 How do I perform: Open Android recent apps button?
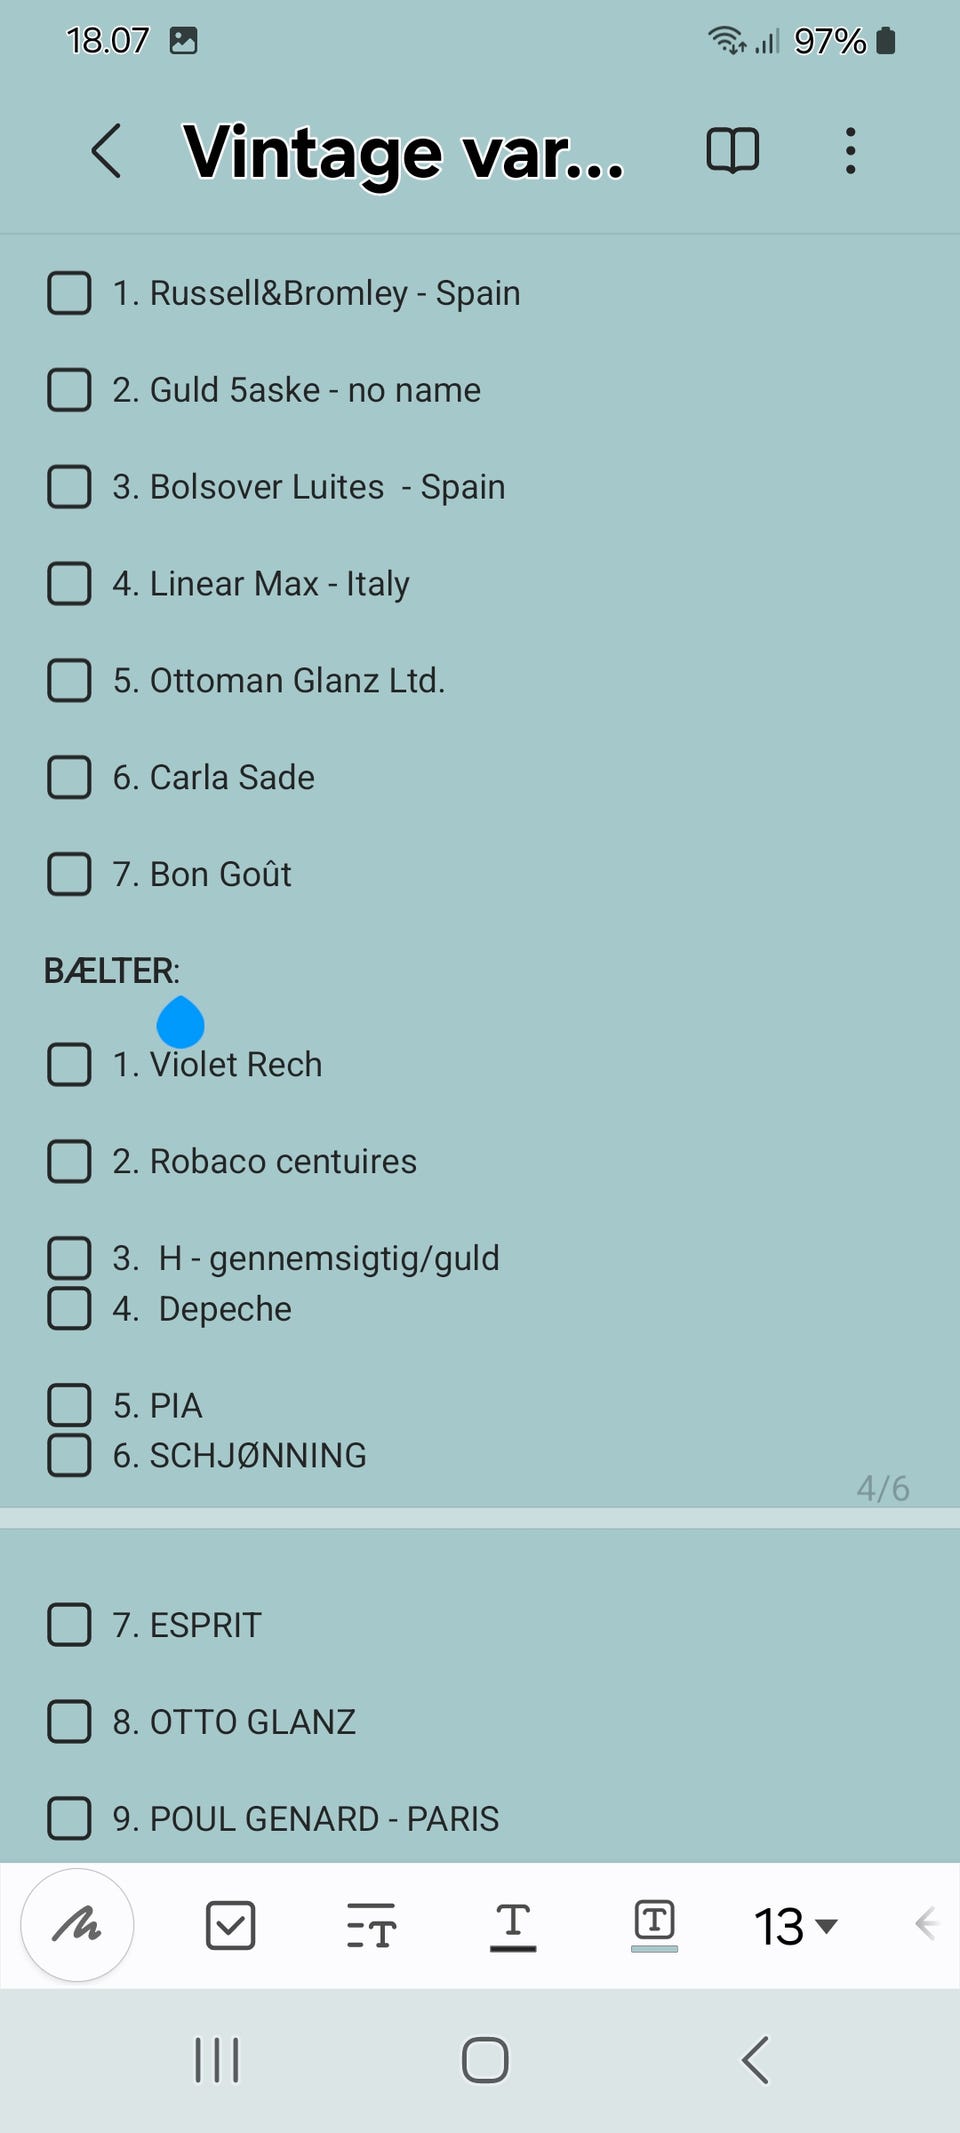coord(217,2060)
